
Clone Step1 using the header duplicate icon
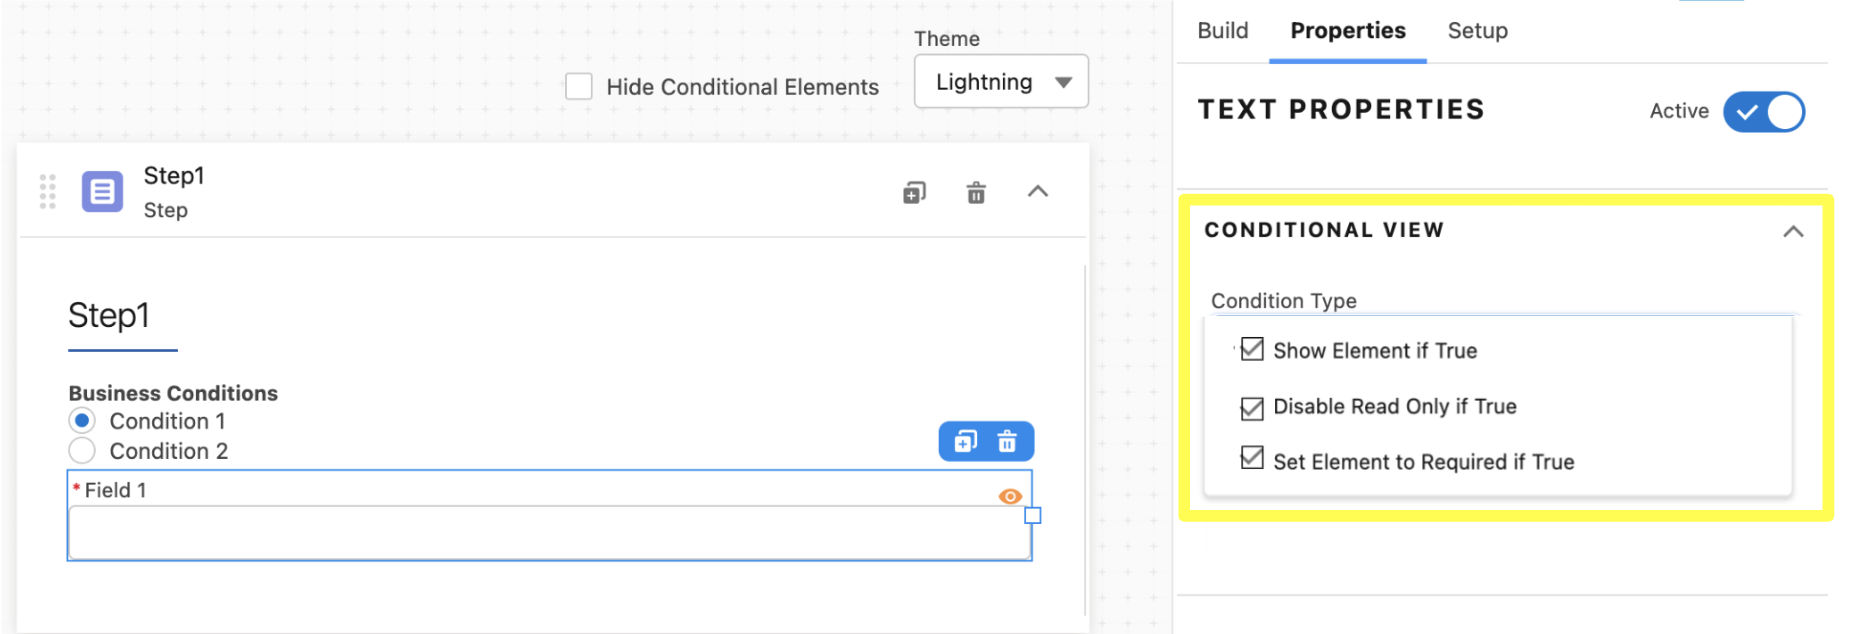[x=914, y=192]
